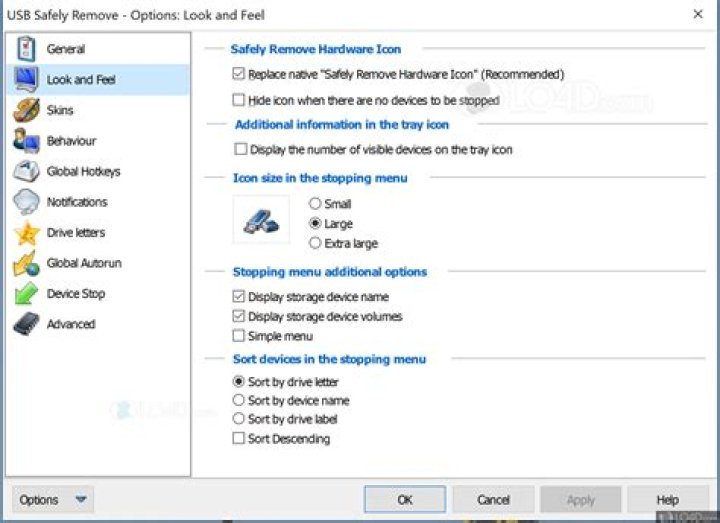720x523 pixels.
Task: Expand the Options dropdown arrow
Action: pos(81,499)
